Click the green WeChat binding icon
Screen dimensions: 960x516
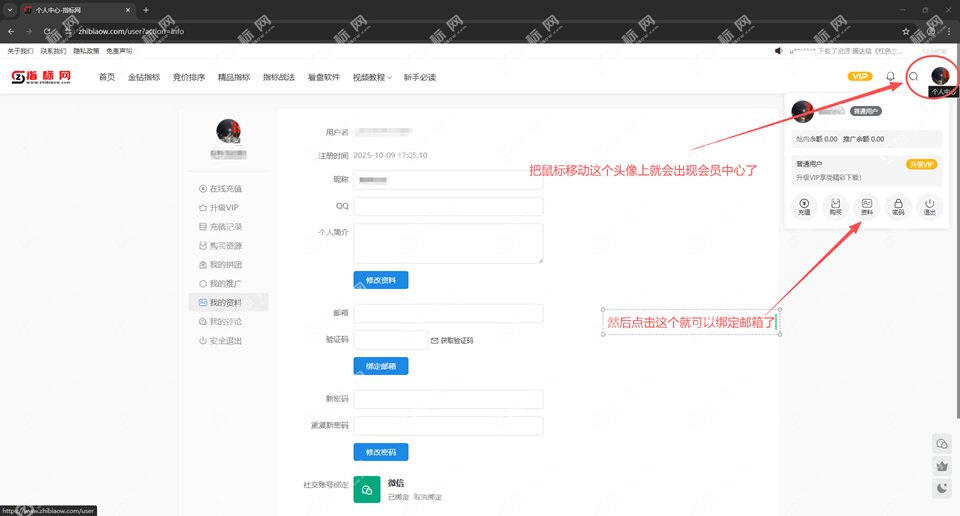(x=367, y=489)
